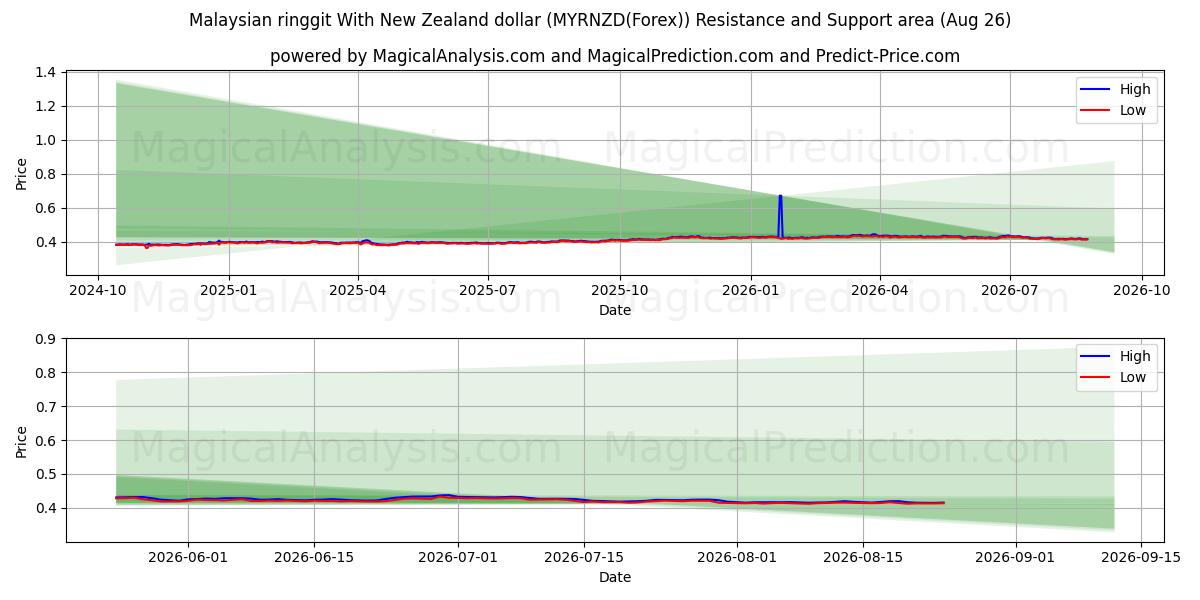The height and width of the screenshot is (600, 1200).
Task: Click the '2026-10' x-axis tick label
Action: click(x=1141, y=290)
